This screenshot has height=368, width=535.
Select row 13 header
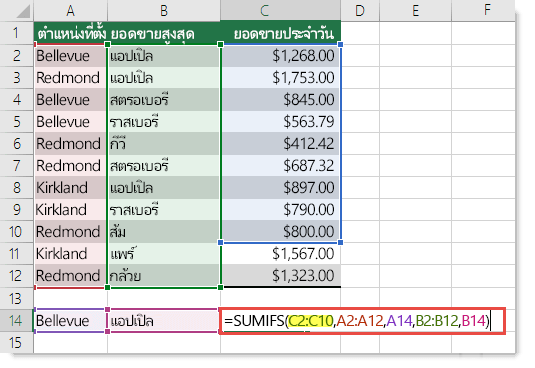(17, 298)
